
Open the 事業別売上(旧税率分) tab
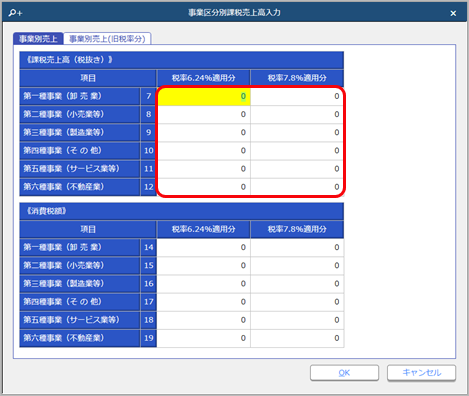(107, 39)
